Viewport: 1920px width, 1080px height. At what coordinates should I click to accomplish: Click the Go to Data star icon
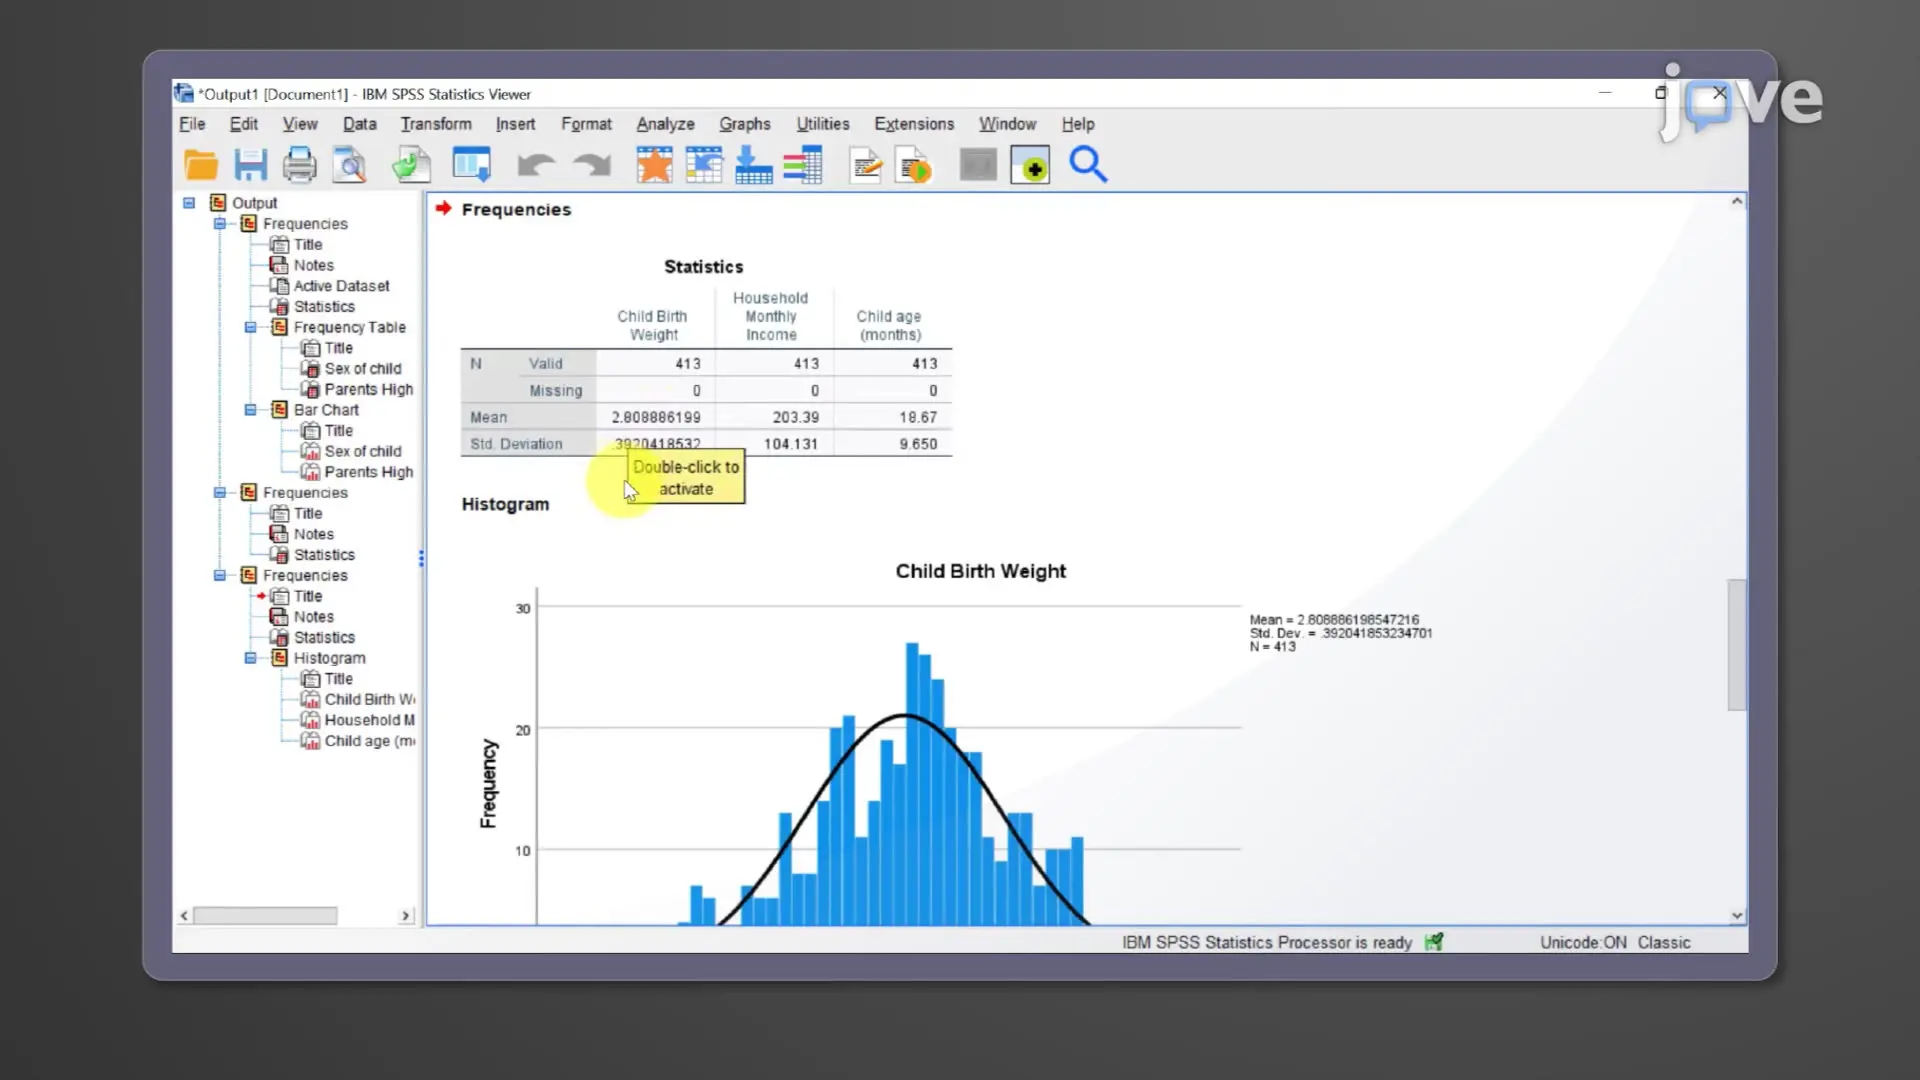point(655,165)
